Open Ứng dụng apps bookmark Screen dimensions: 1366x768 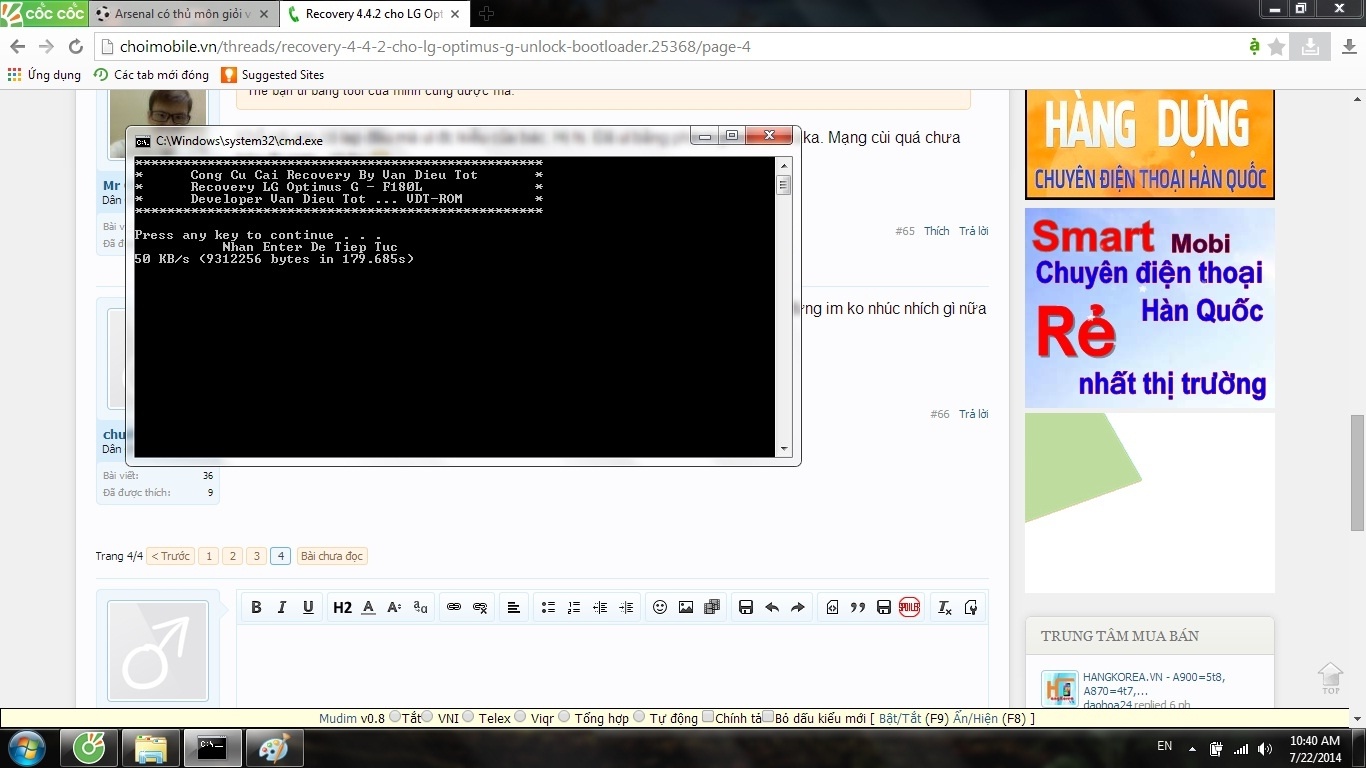44,75
